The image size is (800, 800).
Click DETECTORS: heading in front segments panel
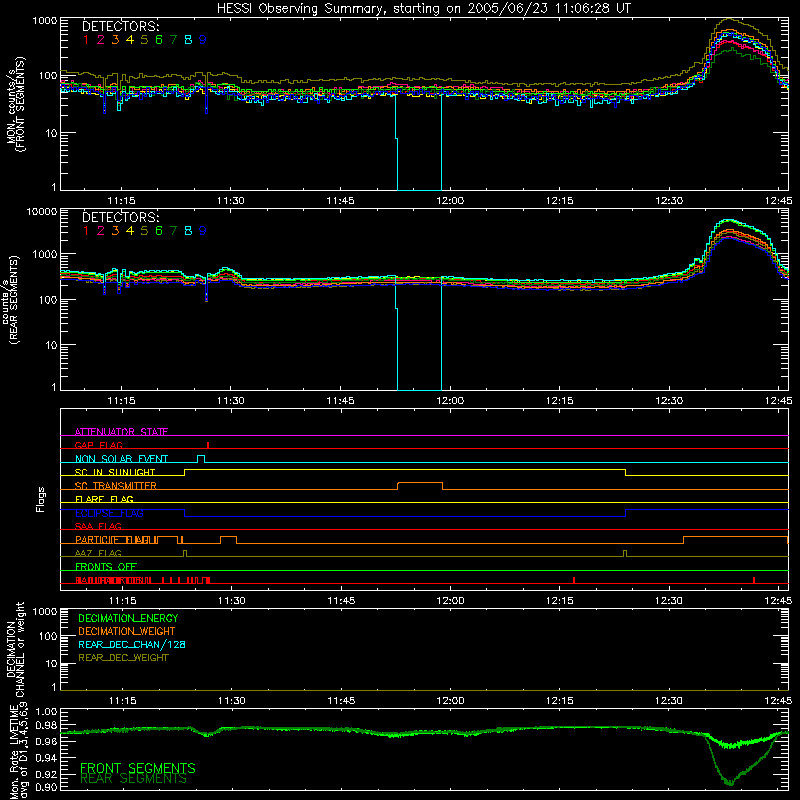coord(120,26)
